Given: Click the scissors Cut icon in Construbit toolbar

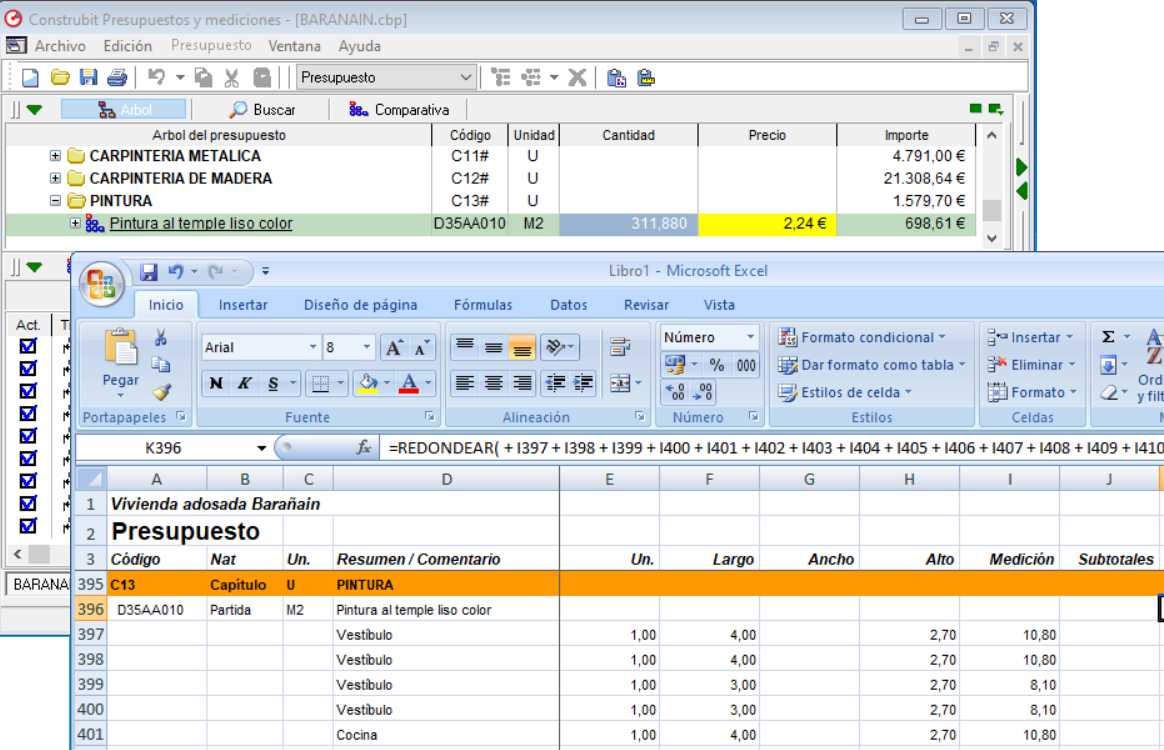Looking at the screenshot, I should (x=232, y=77).
